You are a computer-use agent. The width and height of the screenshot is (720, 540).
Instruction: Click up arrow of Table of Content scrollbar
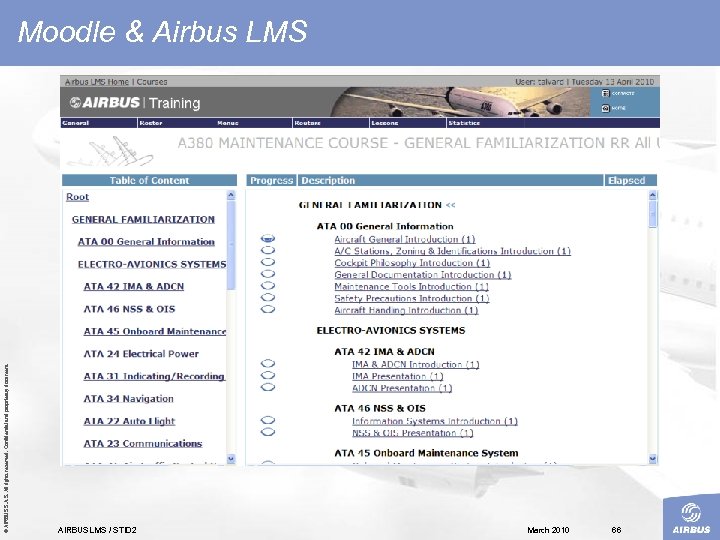point(231,195)
